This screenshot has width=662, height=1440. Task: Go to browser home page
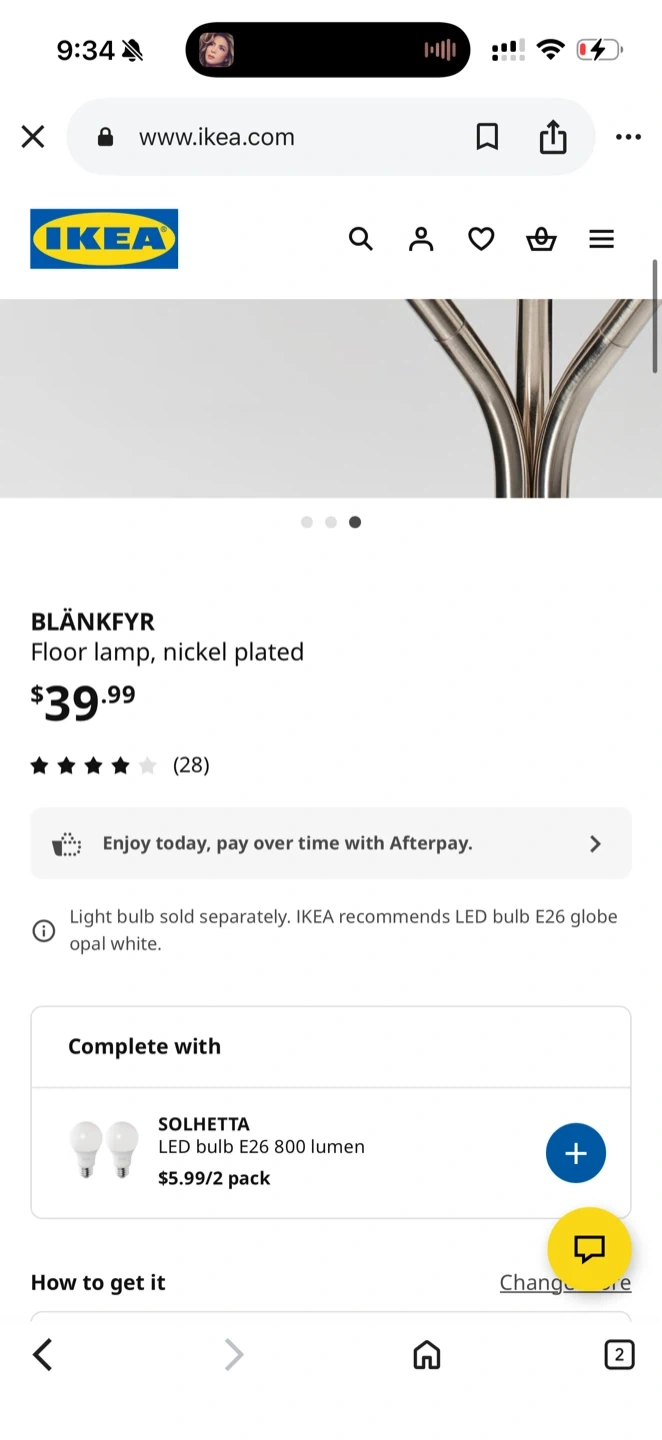427,1355
